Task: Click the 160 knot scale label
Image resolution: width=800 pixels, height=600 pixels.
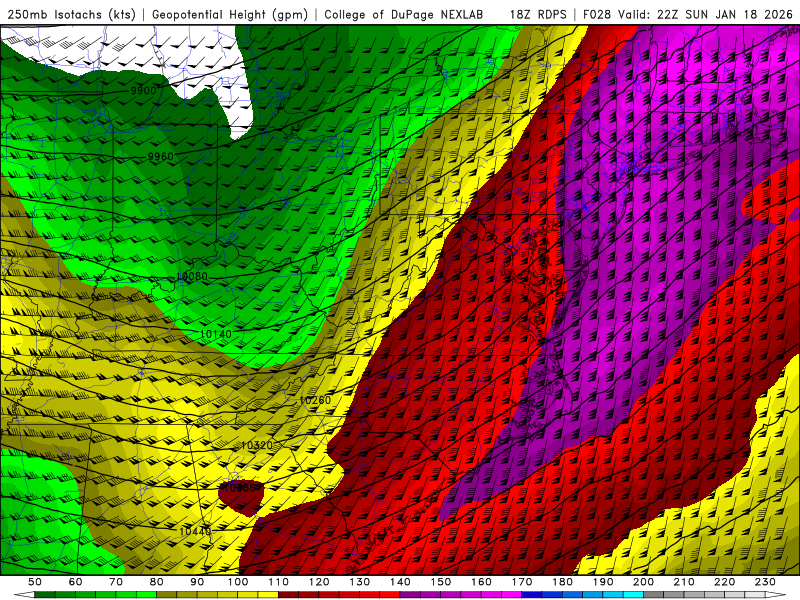Action: pyautogui.click(x=481, y=582)
